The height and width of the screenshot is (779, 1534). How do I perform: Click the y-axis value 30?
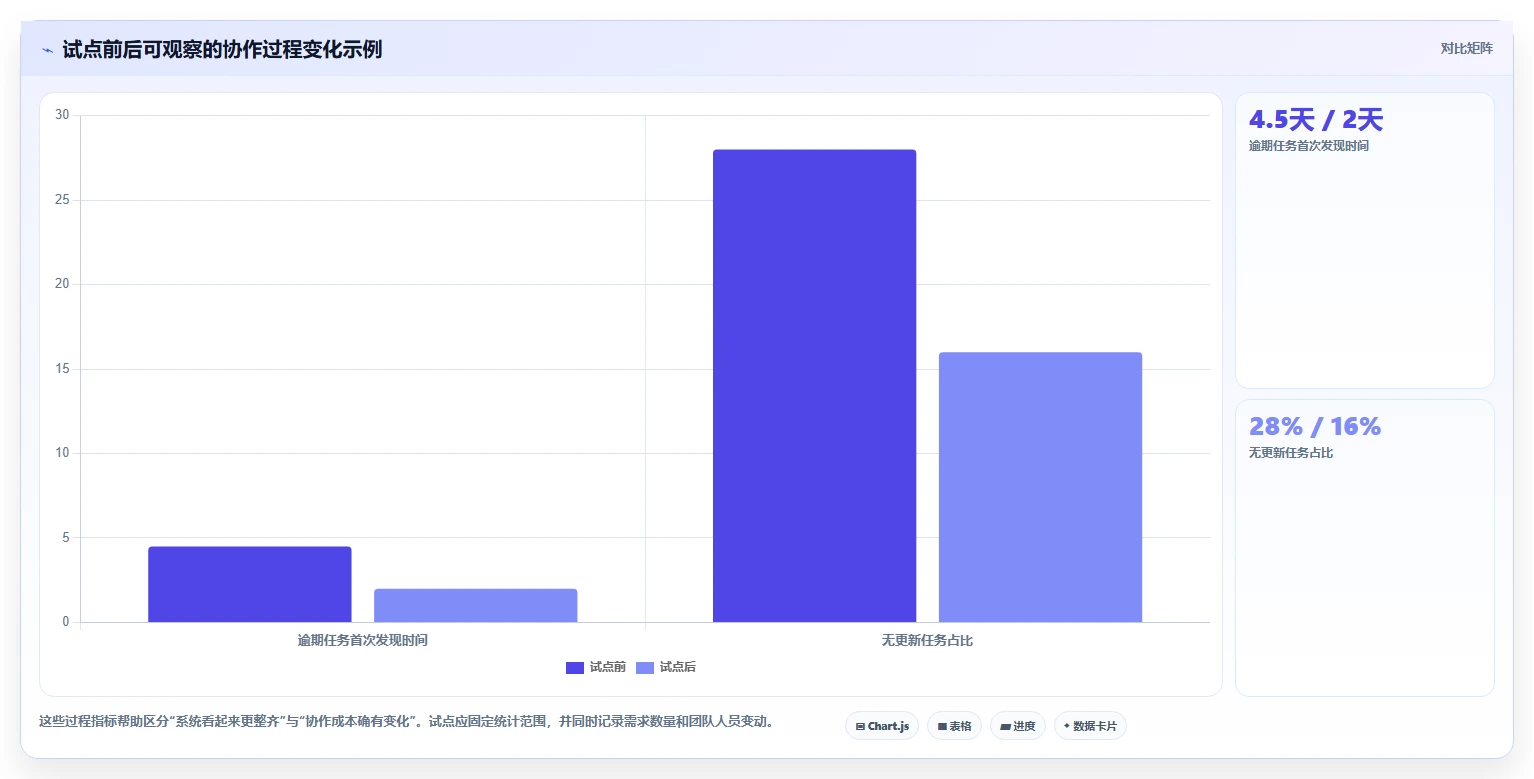coord(62,115)
